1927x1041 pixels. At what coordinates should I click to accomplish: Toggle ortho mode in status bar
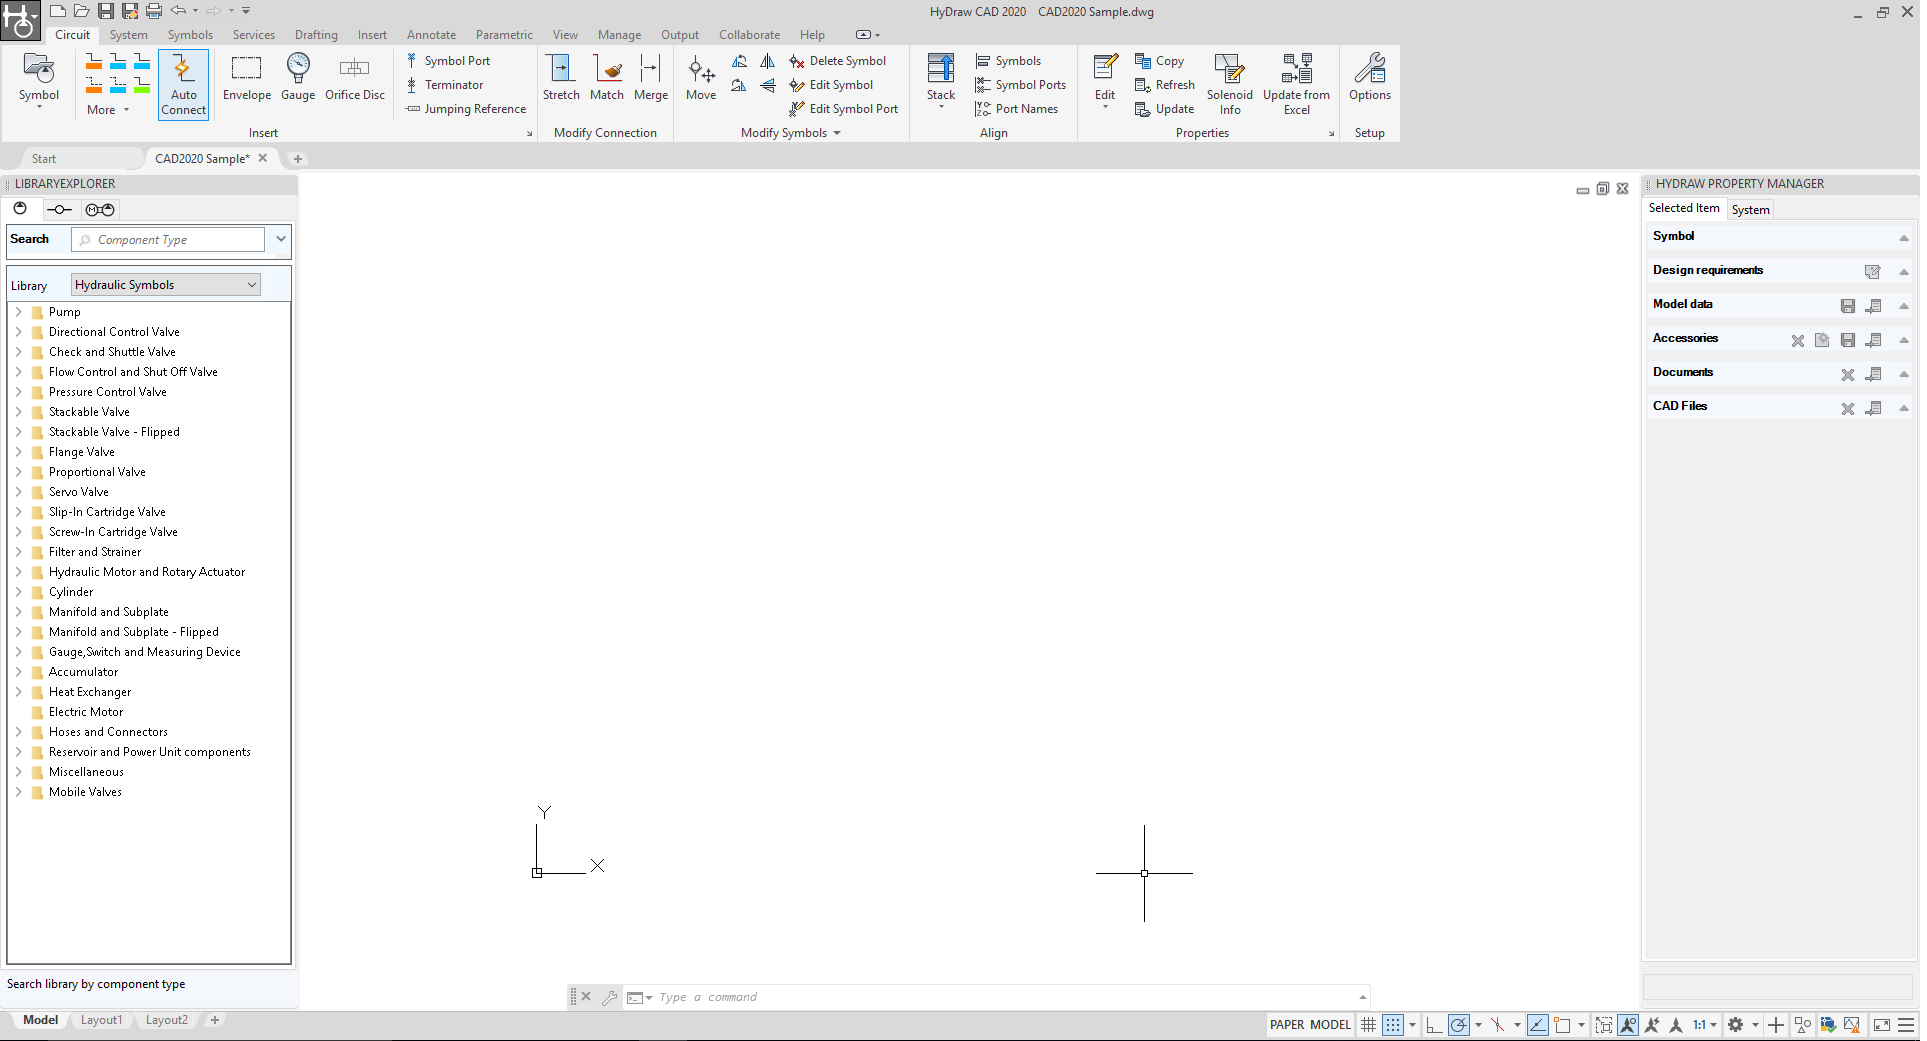pos(1434,1025)
